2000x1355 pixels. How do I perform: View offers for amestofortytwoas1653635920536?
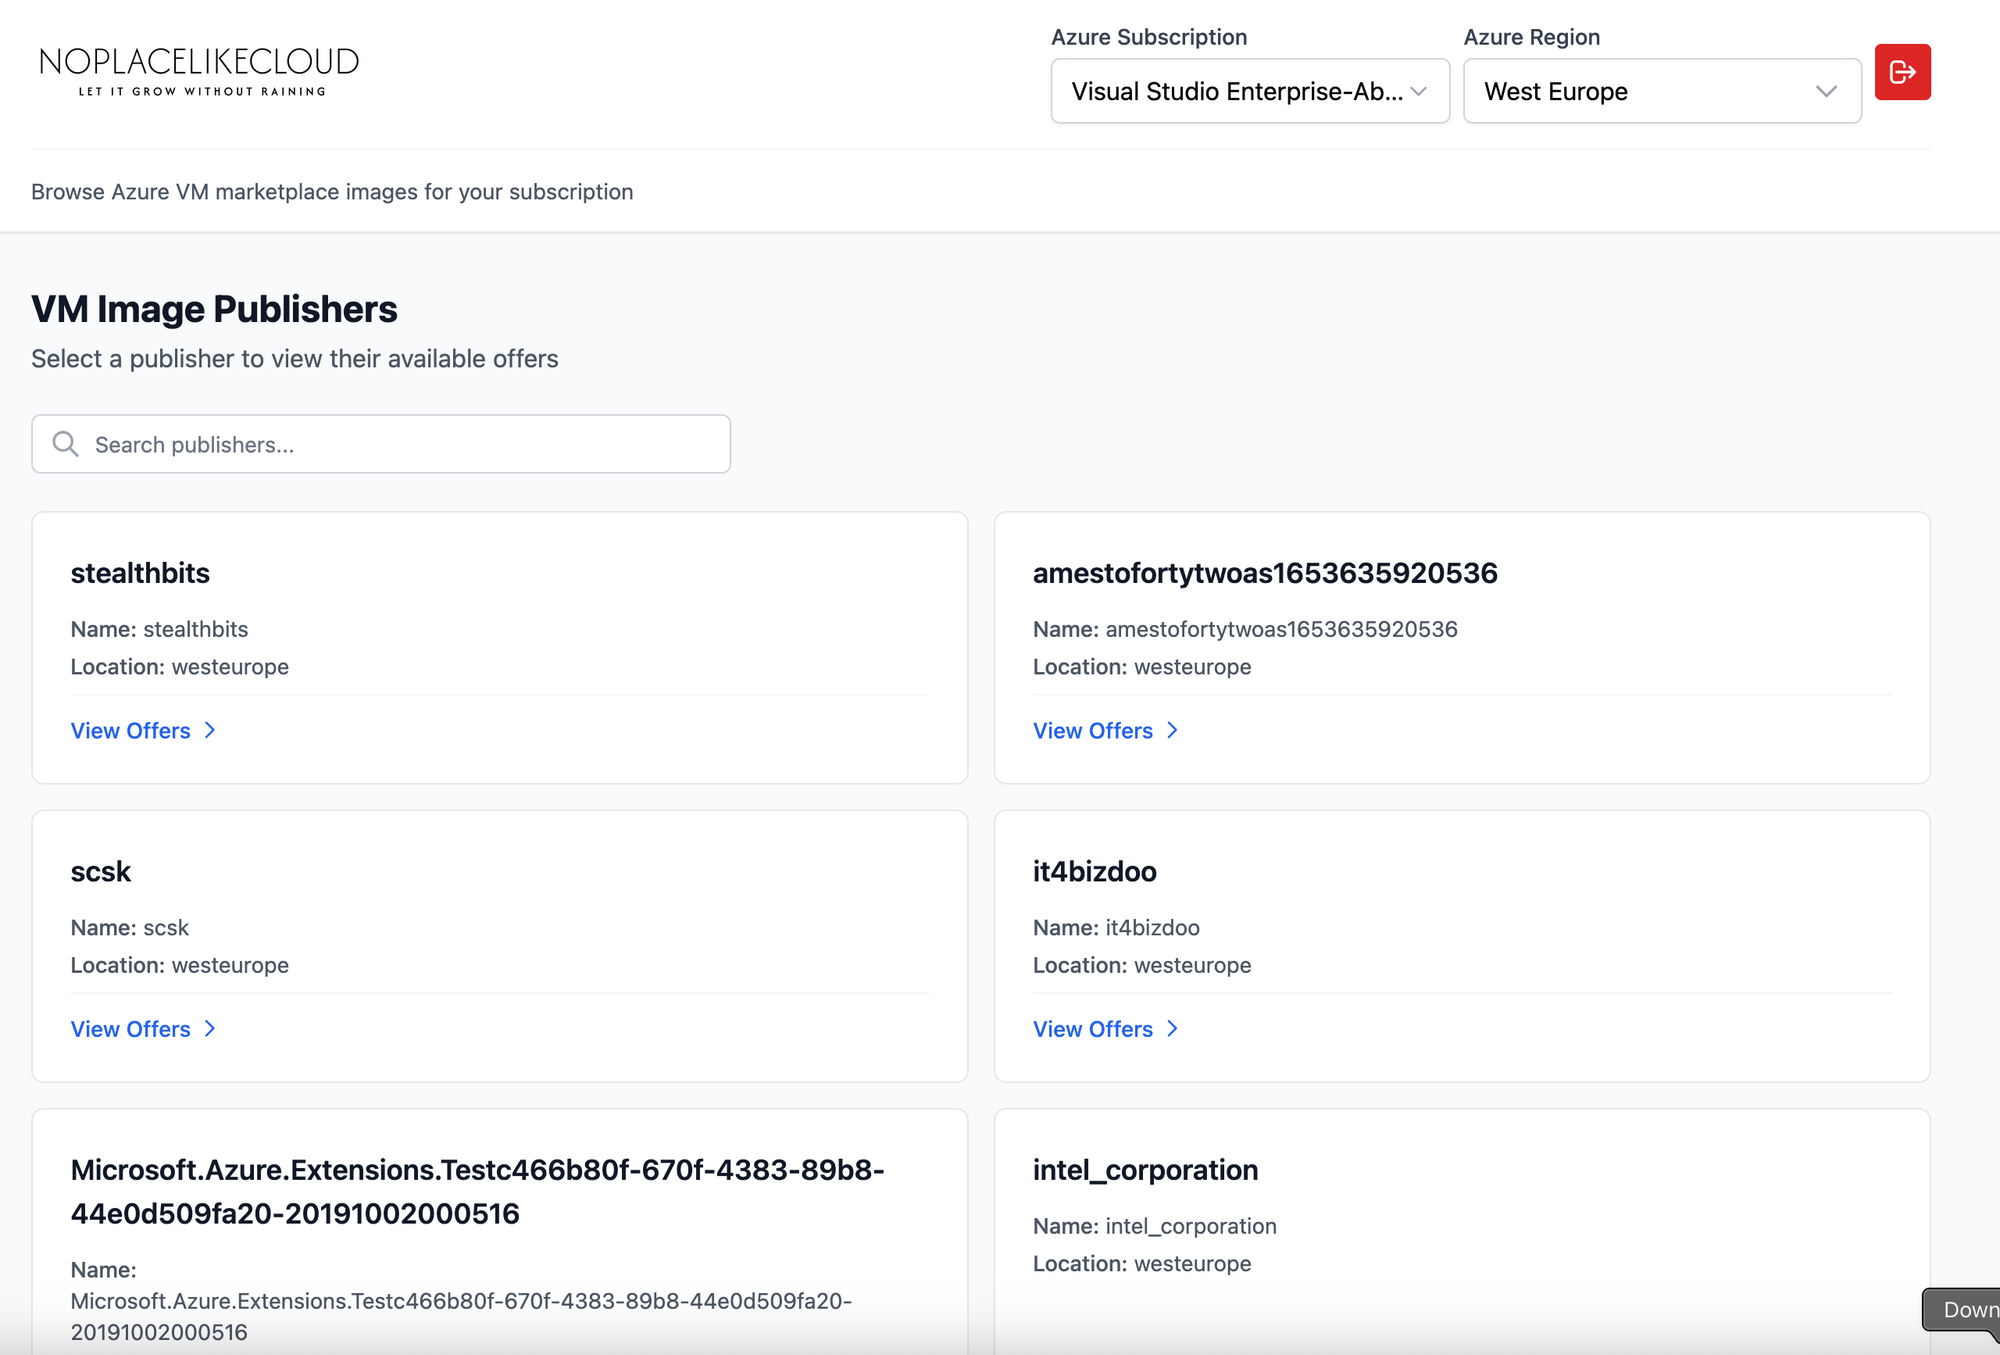(1093, 731)
